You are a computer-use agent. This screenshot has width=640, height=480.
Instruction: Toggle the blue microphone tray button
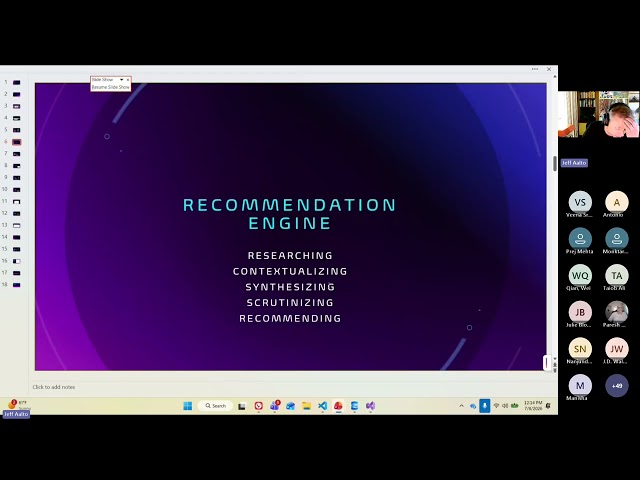click(x=484, y=406)
